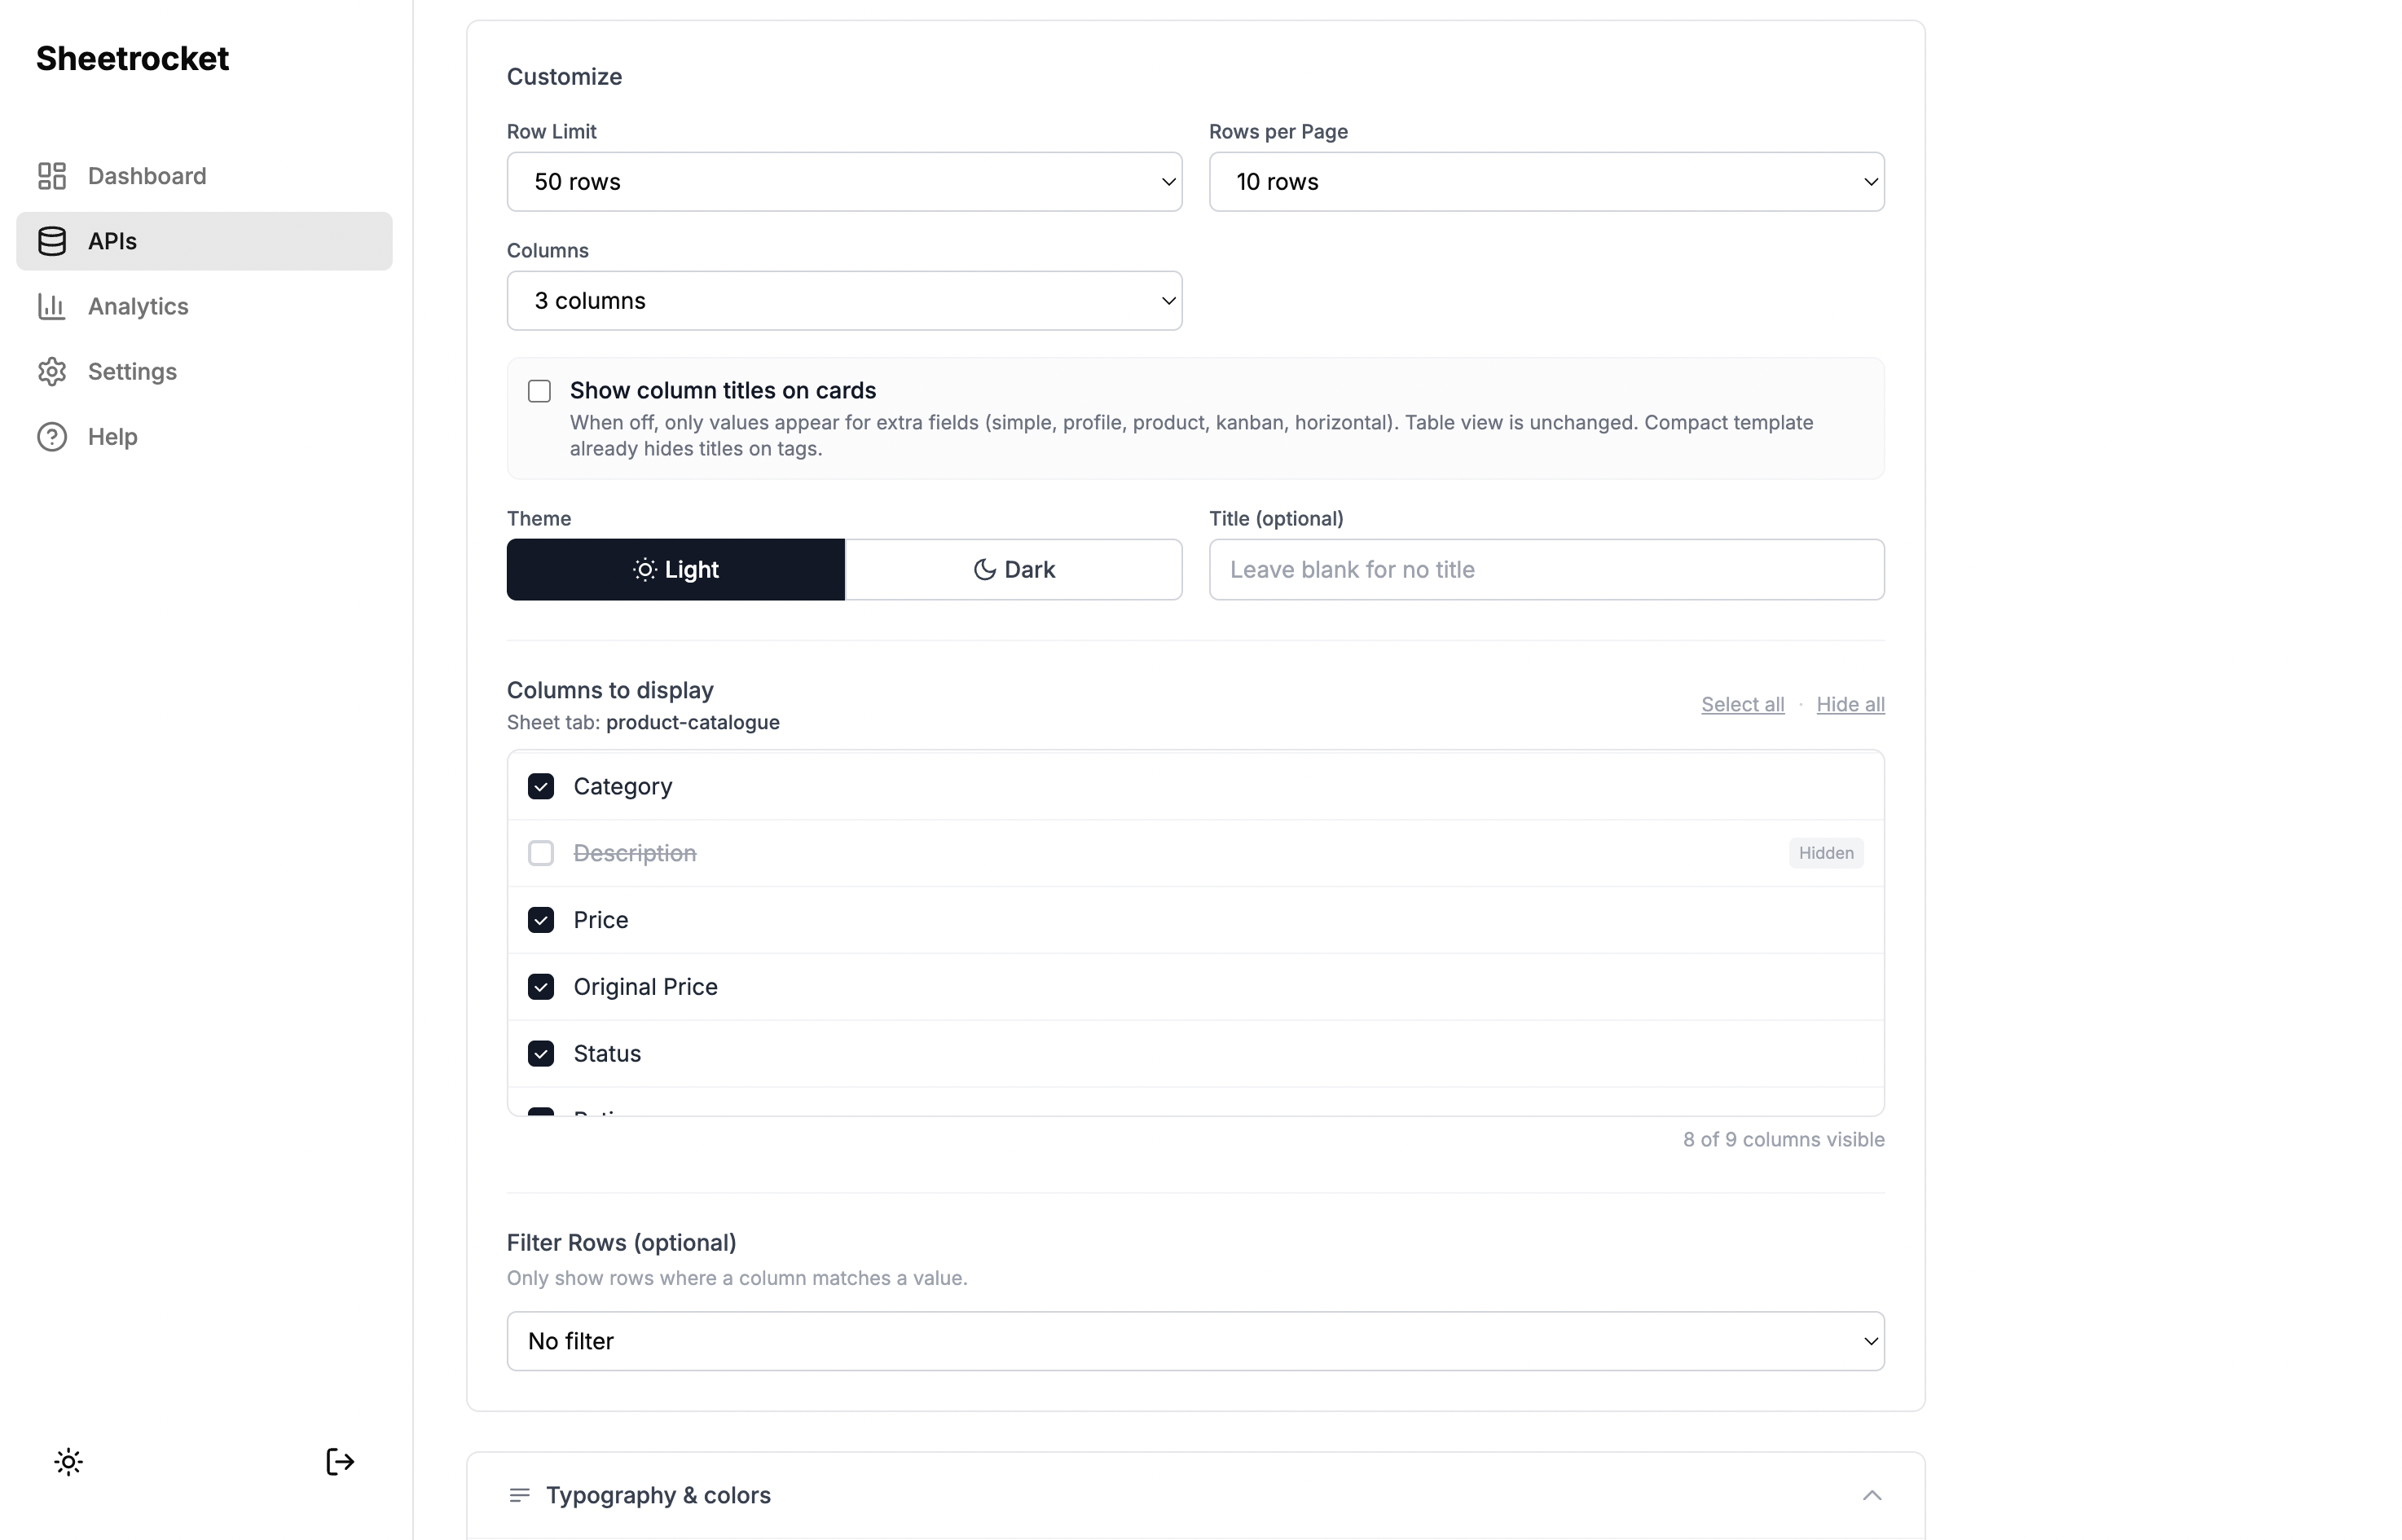Click the Help question mark icon
Viewport: 2402px width, 1540px height.
(52, 437)
